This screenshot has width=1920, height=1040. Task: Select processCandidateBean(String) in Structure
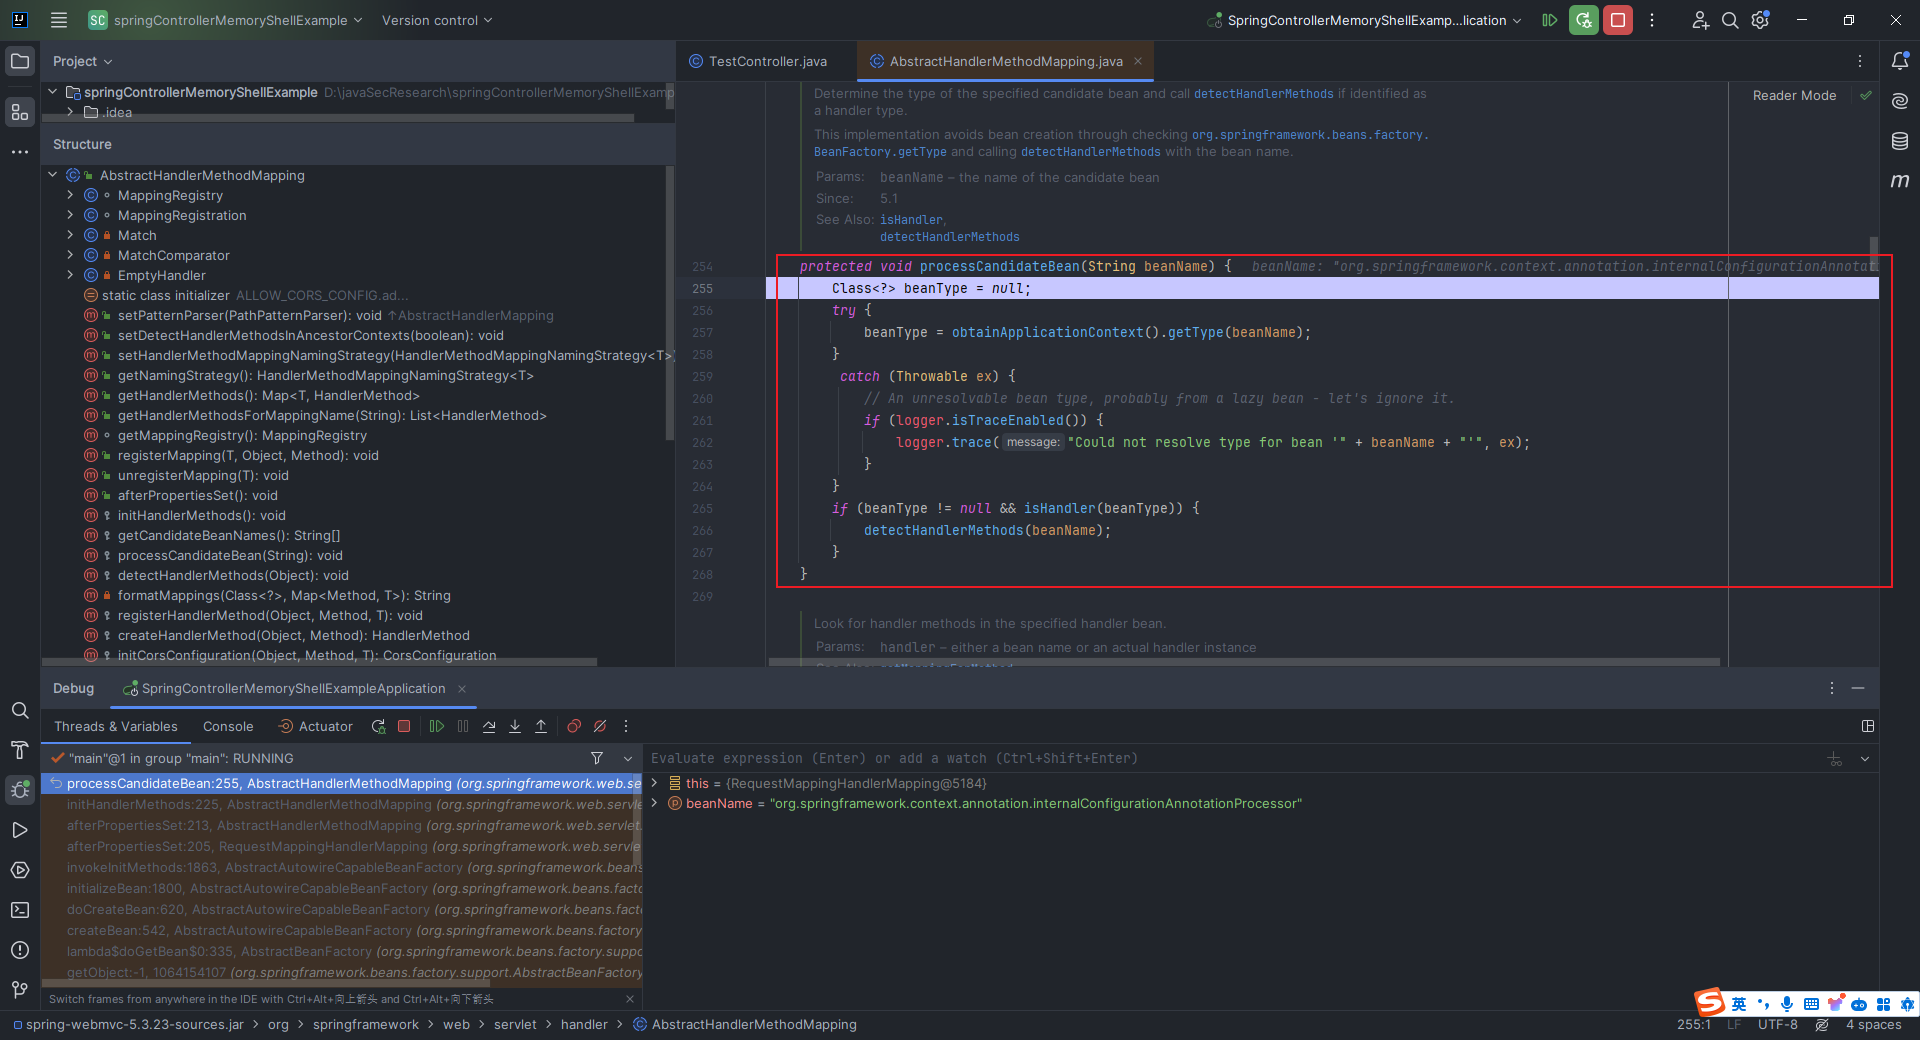pos(230,555)
